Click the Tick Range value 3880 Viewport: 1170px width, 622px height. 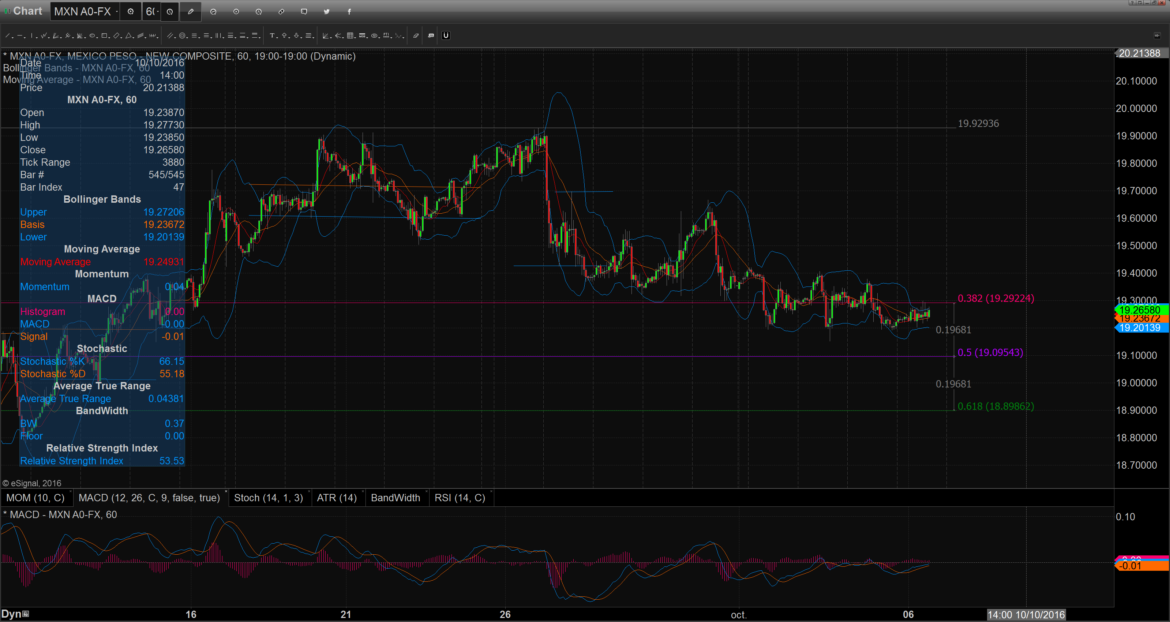[172, 162]
